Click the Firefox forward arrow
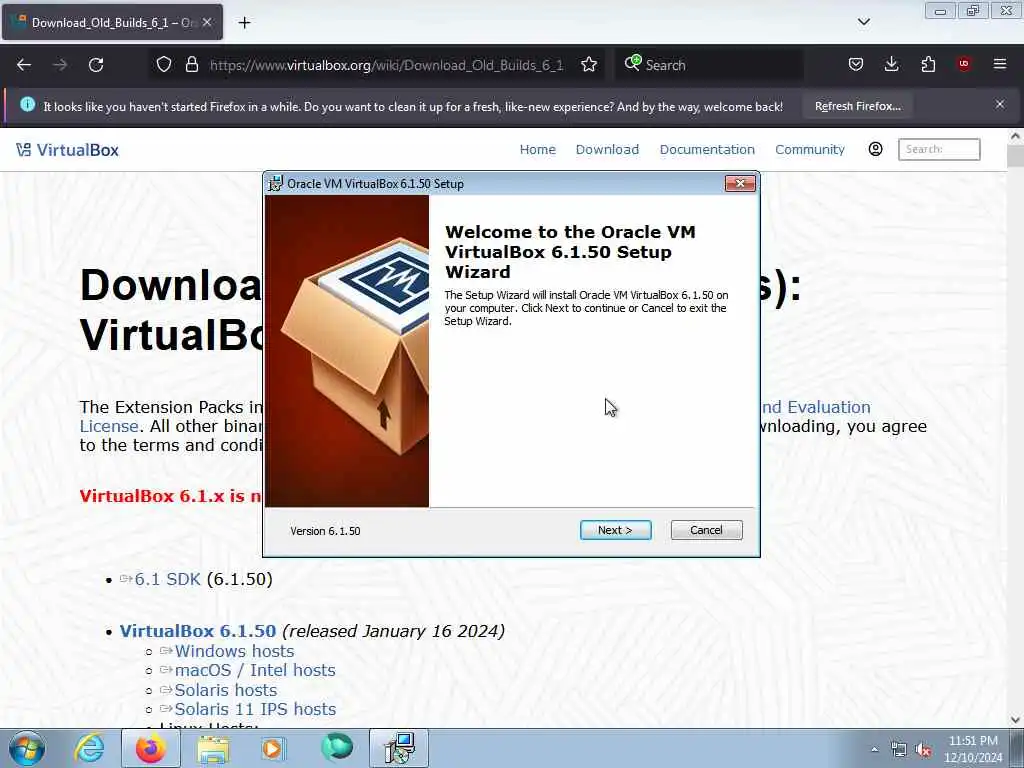1024x768 pixels. [60, 65]
